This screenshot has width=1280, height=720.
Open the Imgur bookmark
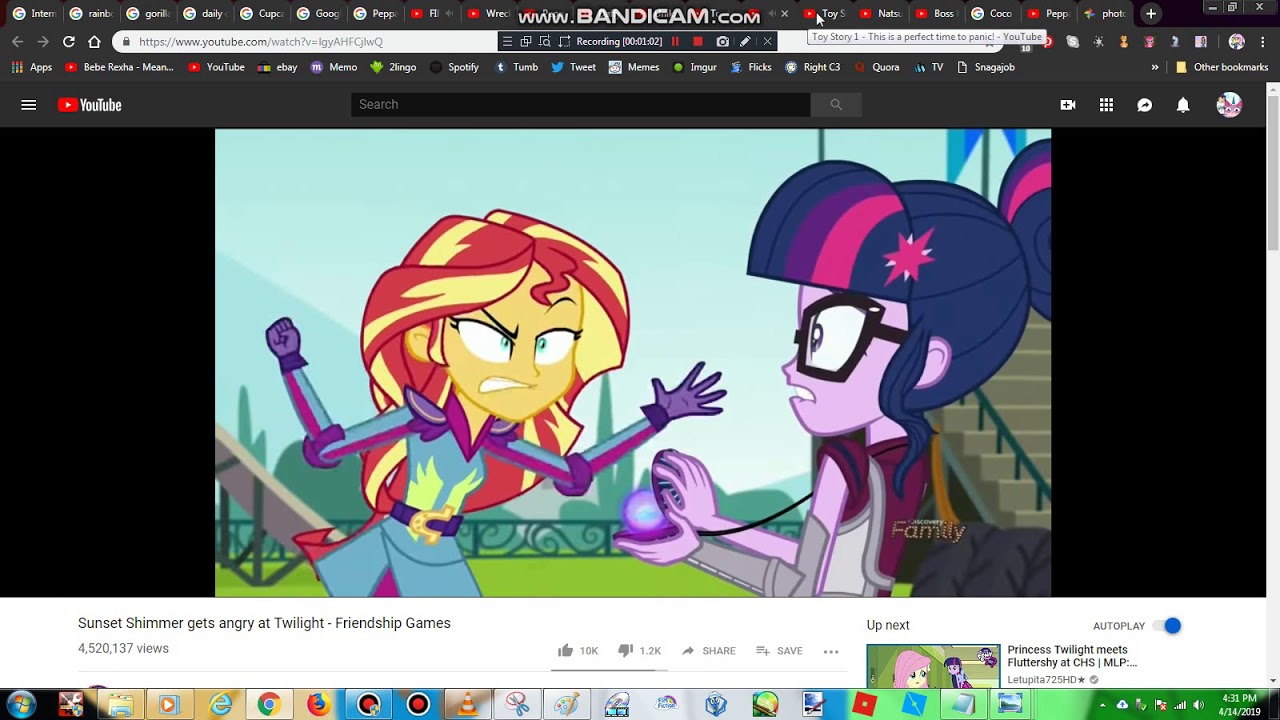point(694,68)
